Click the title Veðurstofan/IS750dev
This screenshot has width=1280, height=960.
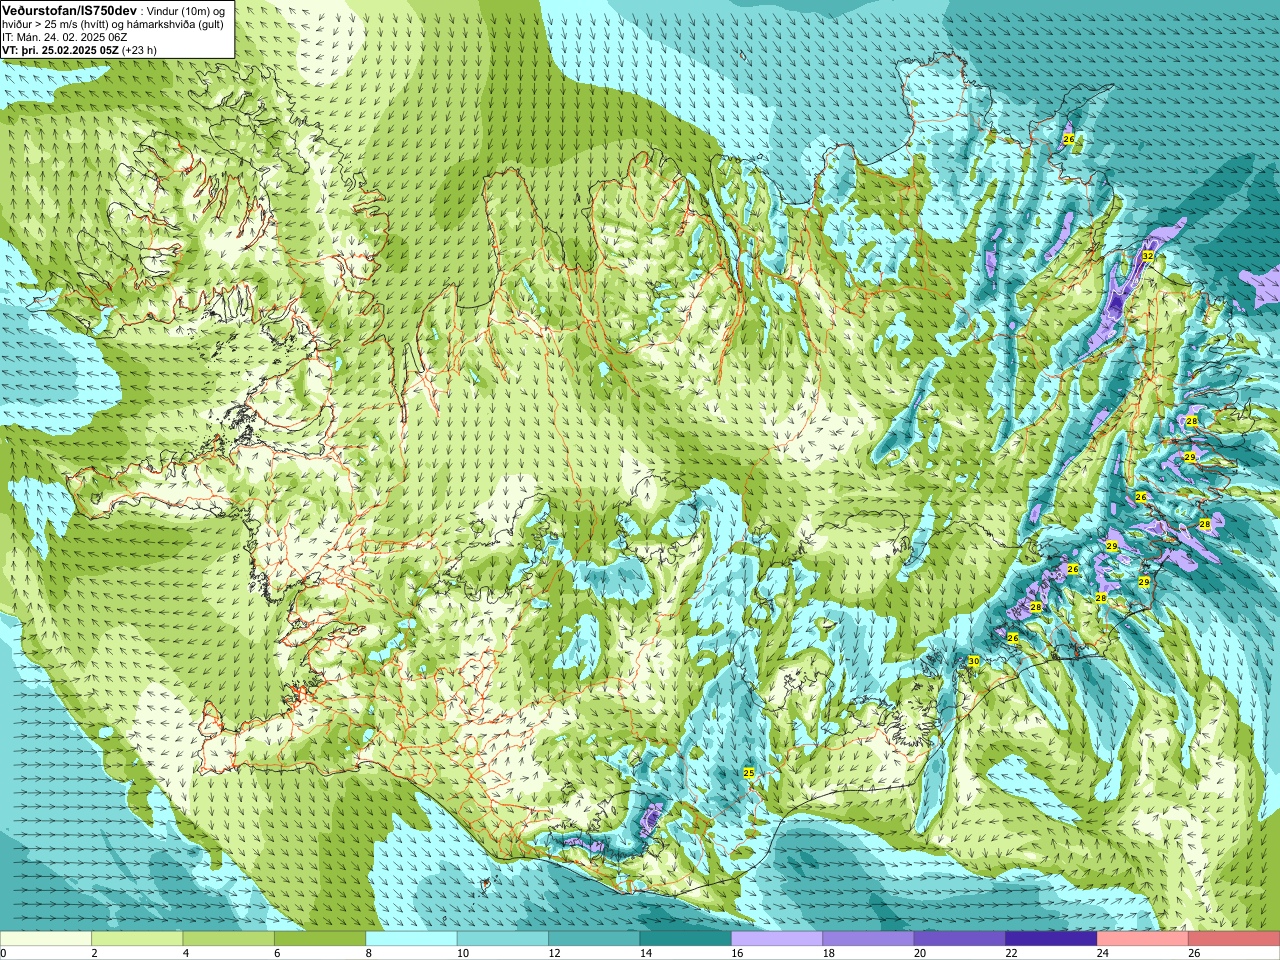70,10
